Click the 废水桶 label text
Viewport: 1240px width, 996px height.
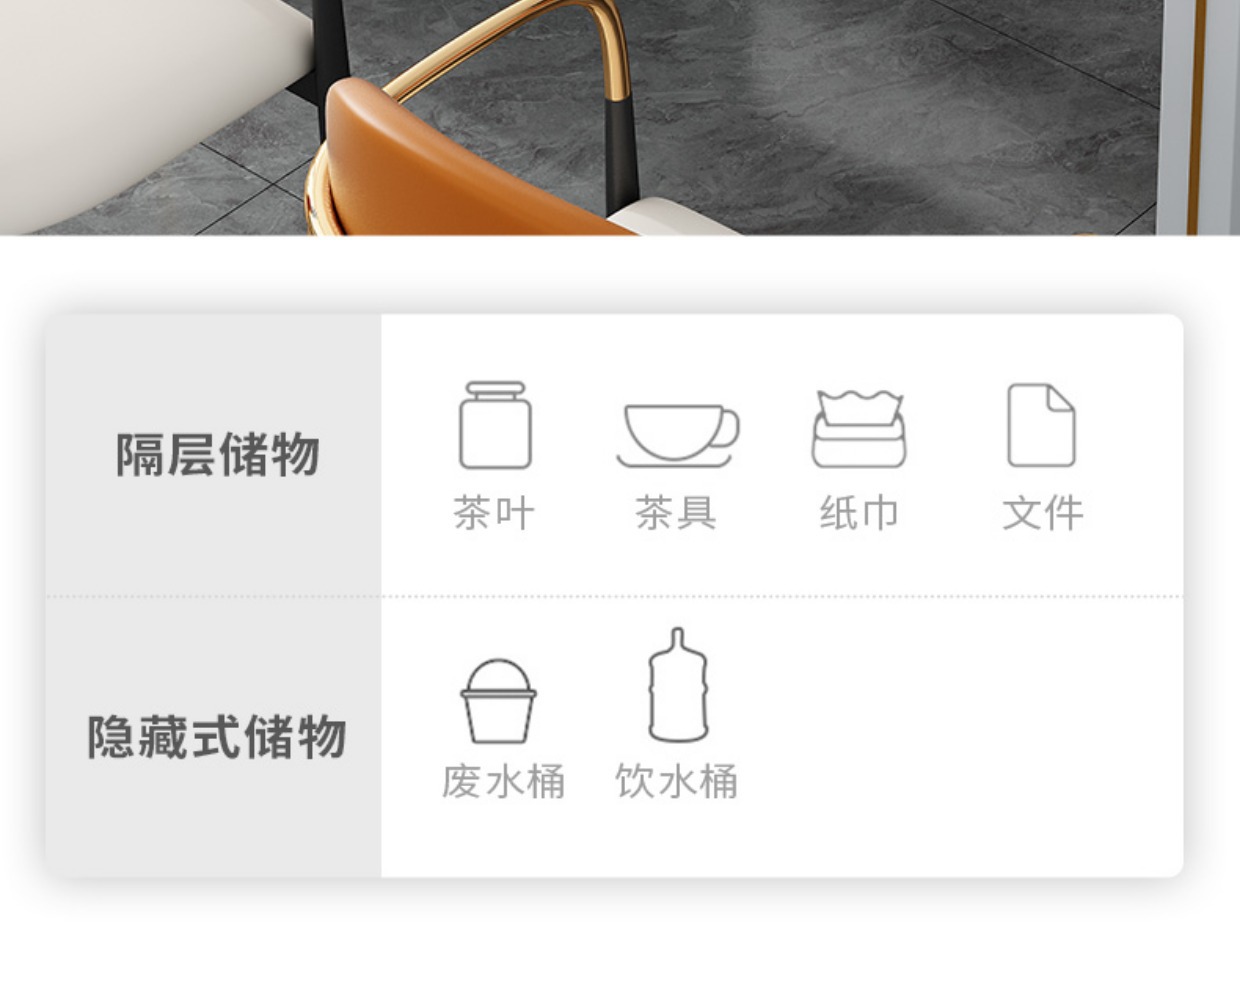coord(504,781)
